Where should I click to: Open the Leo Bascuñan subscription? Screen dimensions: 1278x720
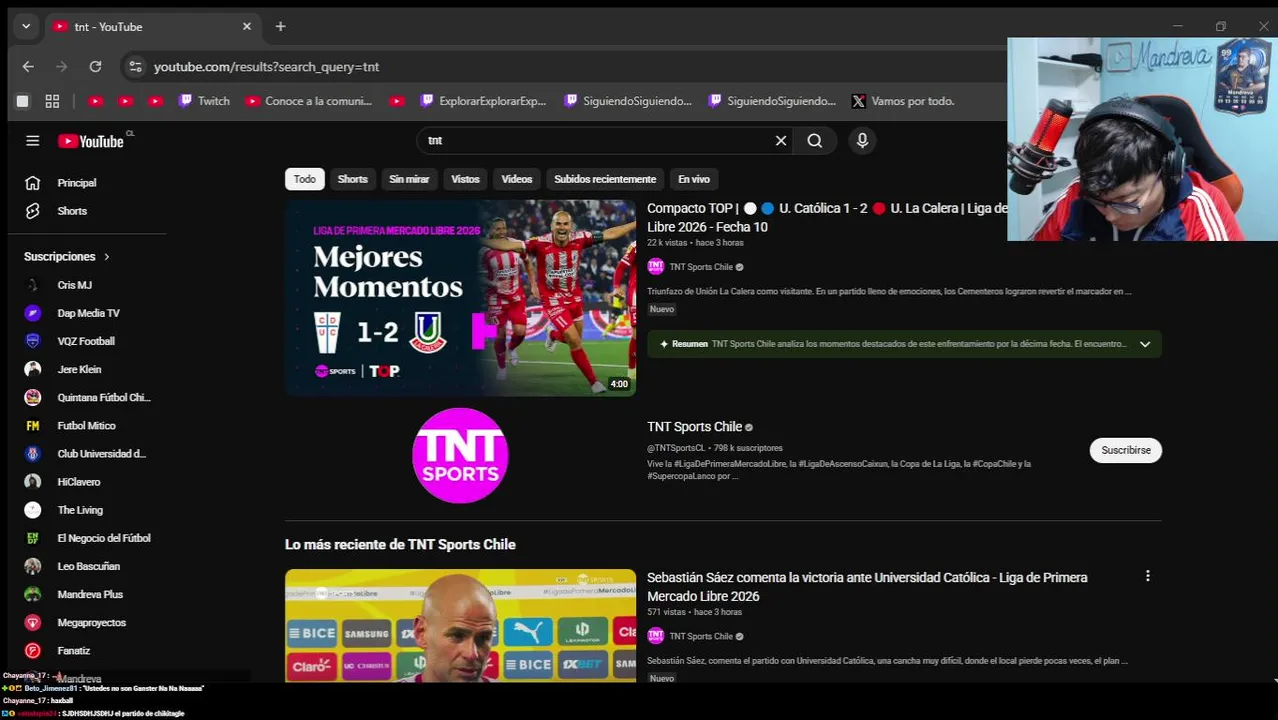pos(87,566)
